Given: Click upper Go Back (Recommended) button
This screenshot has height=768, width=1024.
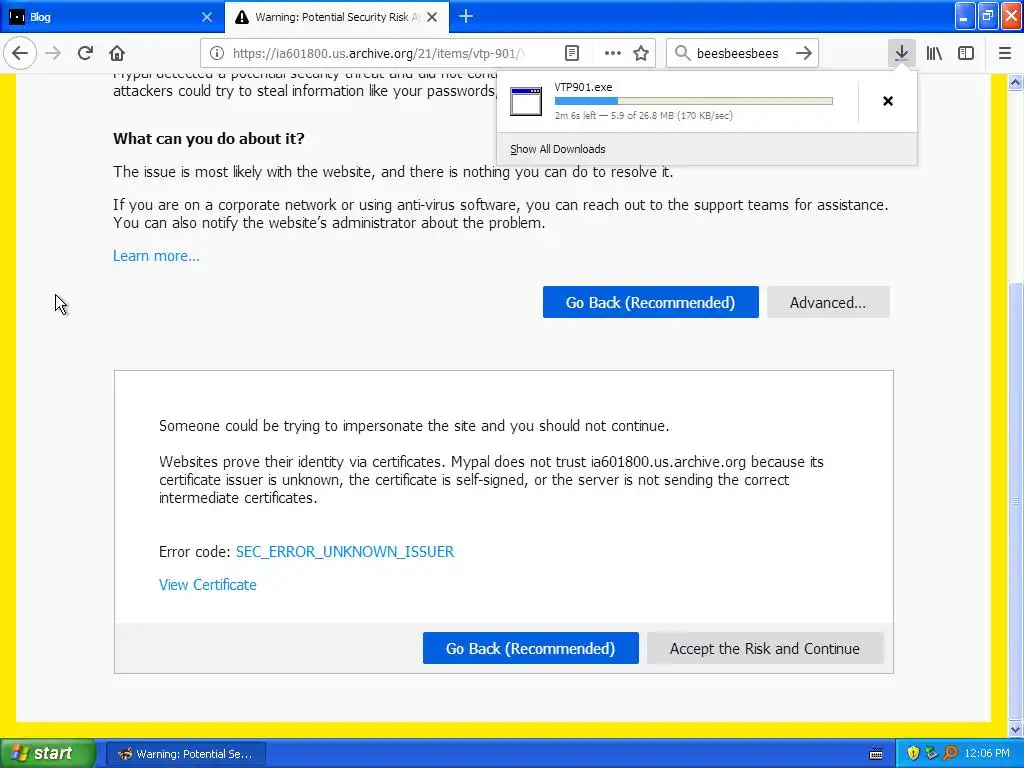Looking at the screenshot, I should [650, 302].
